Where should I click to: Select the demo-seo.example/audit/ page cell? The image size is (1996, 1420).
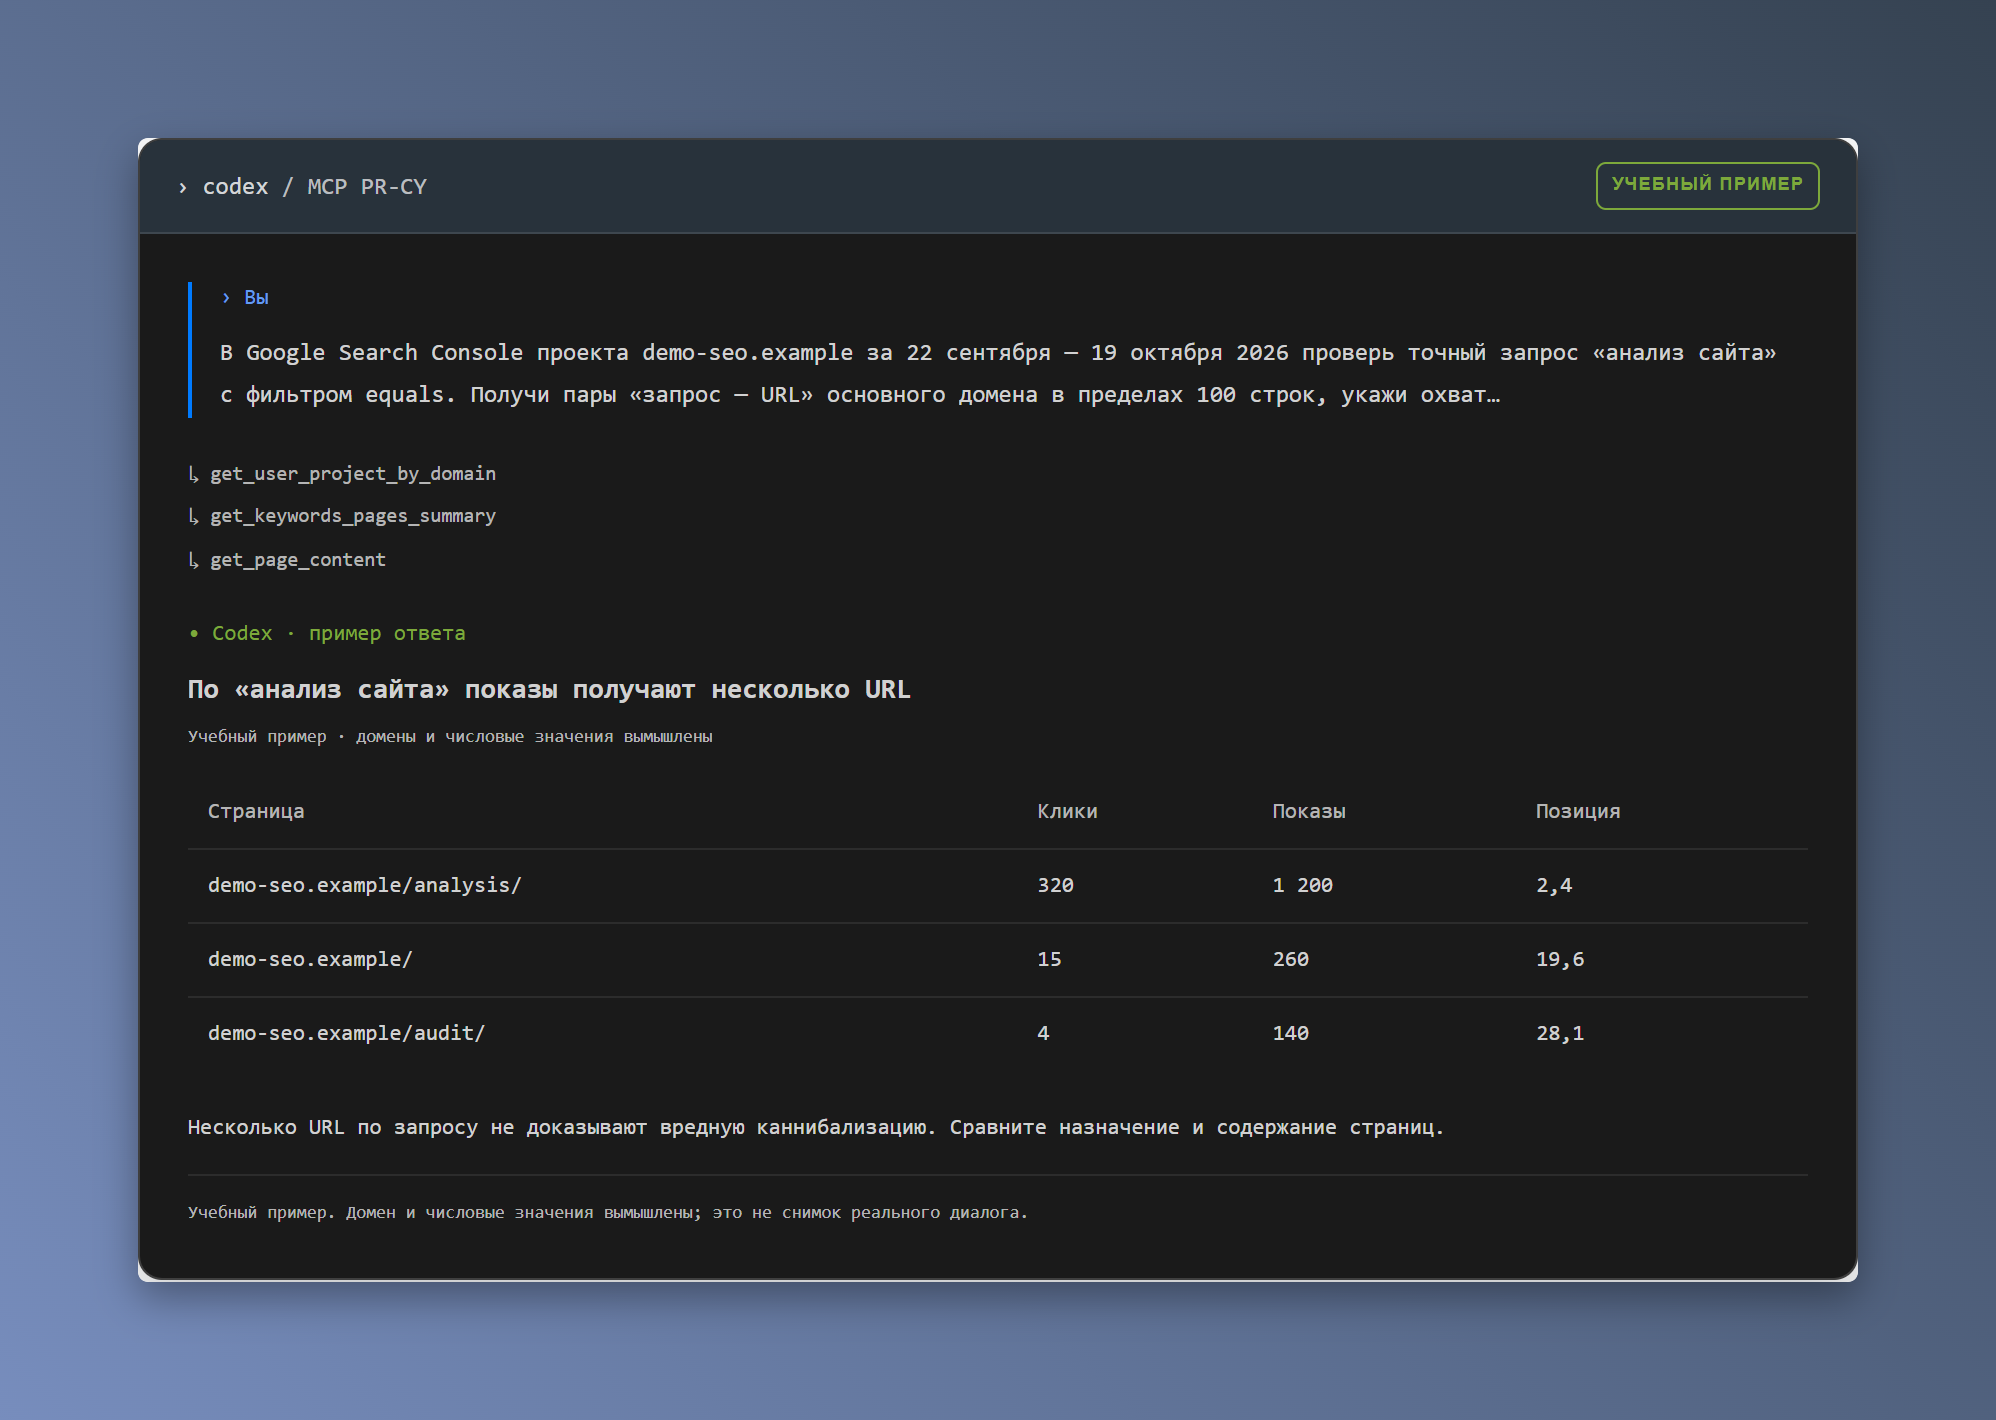(346, 1034)
